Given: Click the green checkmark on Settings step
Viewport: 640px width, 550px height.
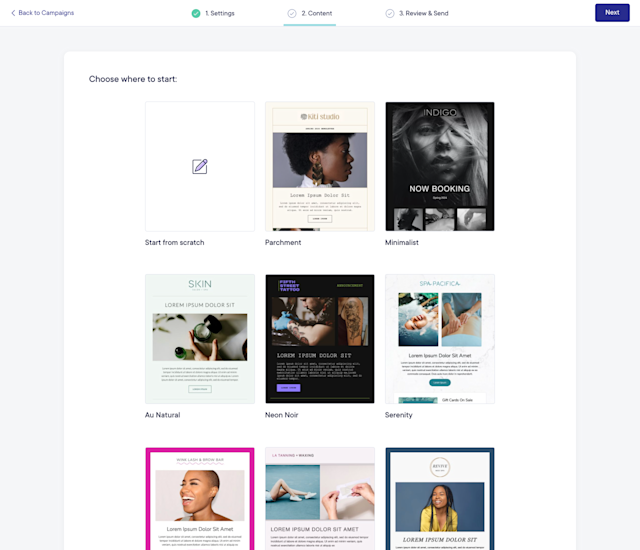Looking at the screenshot, I should coord(196,13).
